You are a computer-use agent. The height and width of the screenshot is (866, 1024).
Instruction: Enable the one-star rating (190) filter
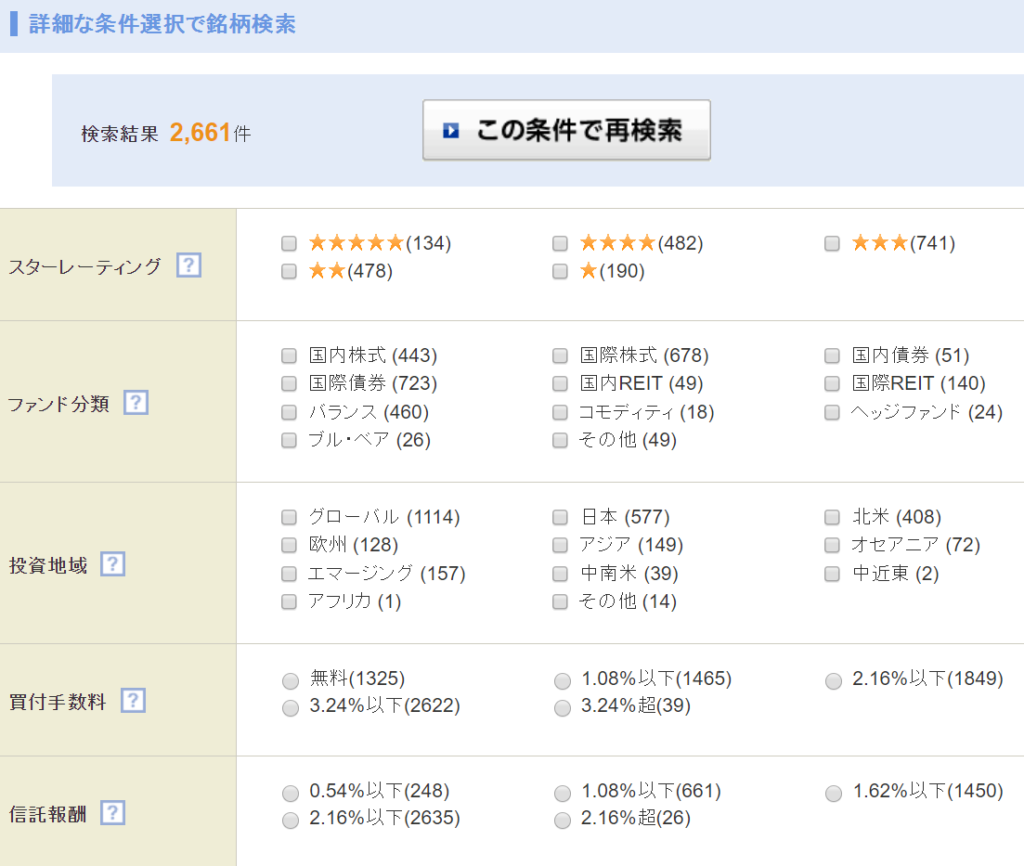560,271
